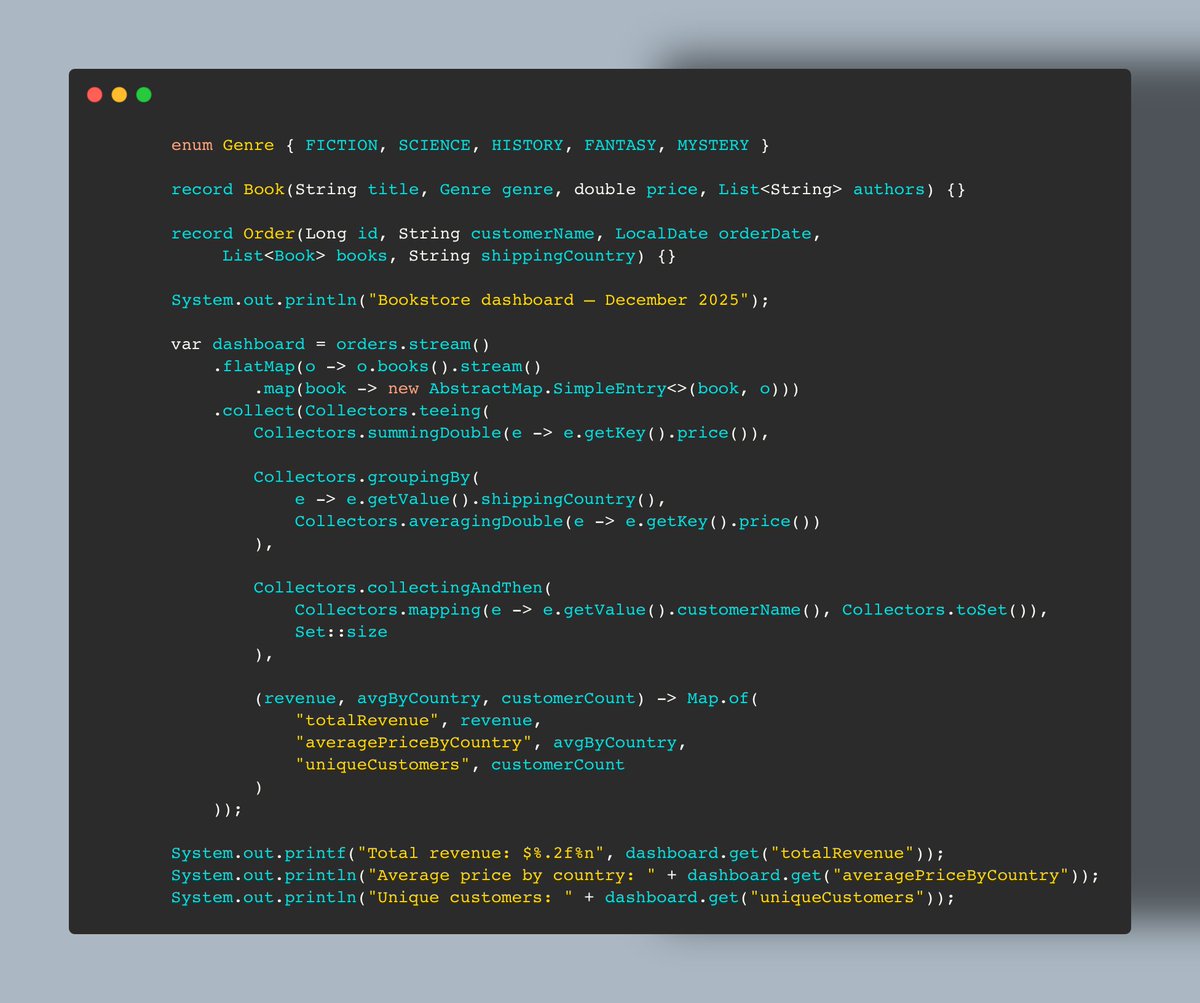1200x1003 pixels.
Task: Click the red close dot
Action: pos(95,95)
